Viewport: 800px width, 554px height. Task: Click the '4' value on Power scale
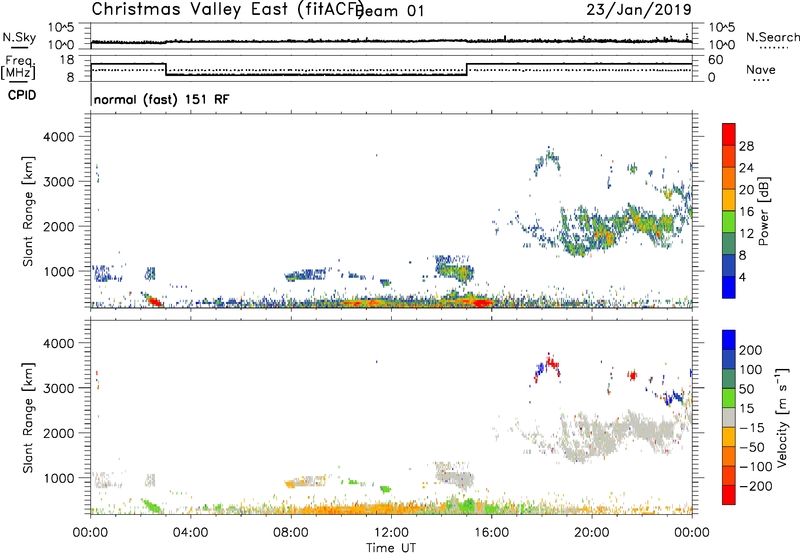743,277
